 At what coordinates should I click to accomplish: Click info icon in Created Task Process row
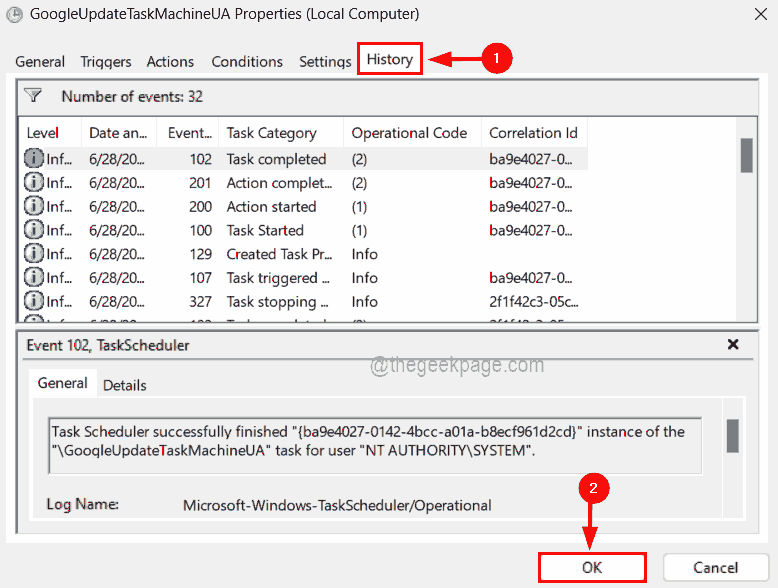click(33, 254)
